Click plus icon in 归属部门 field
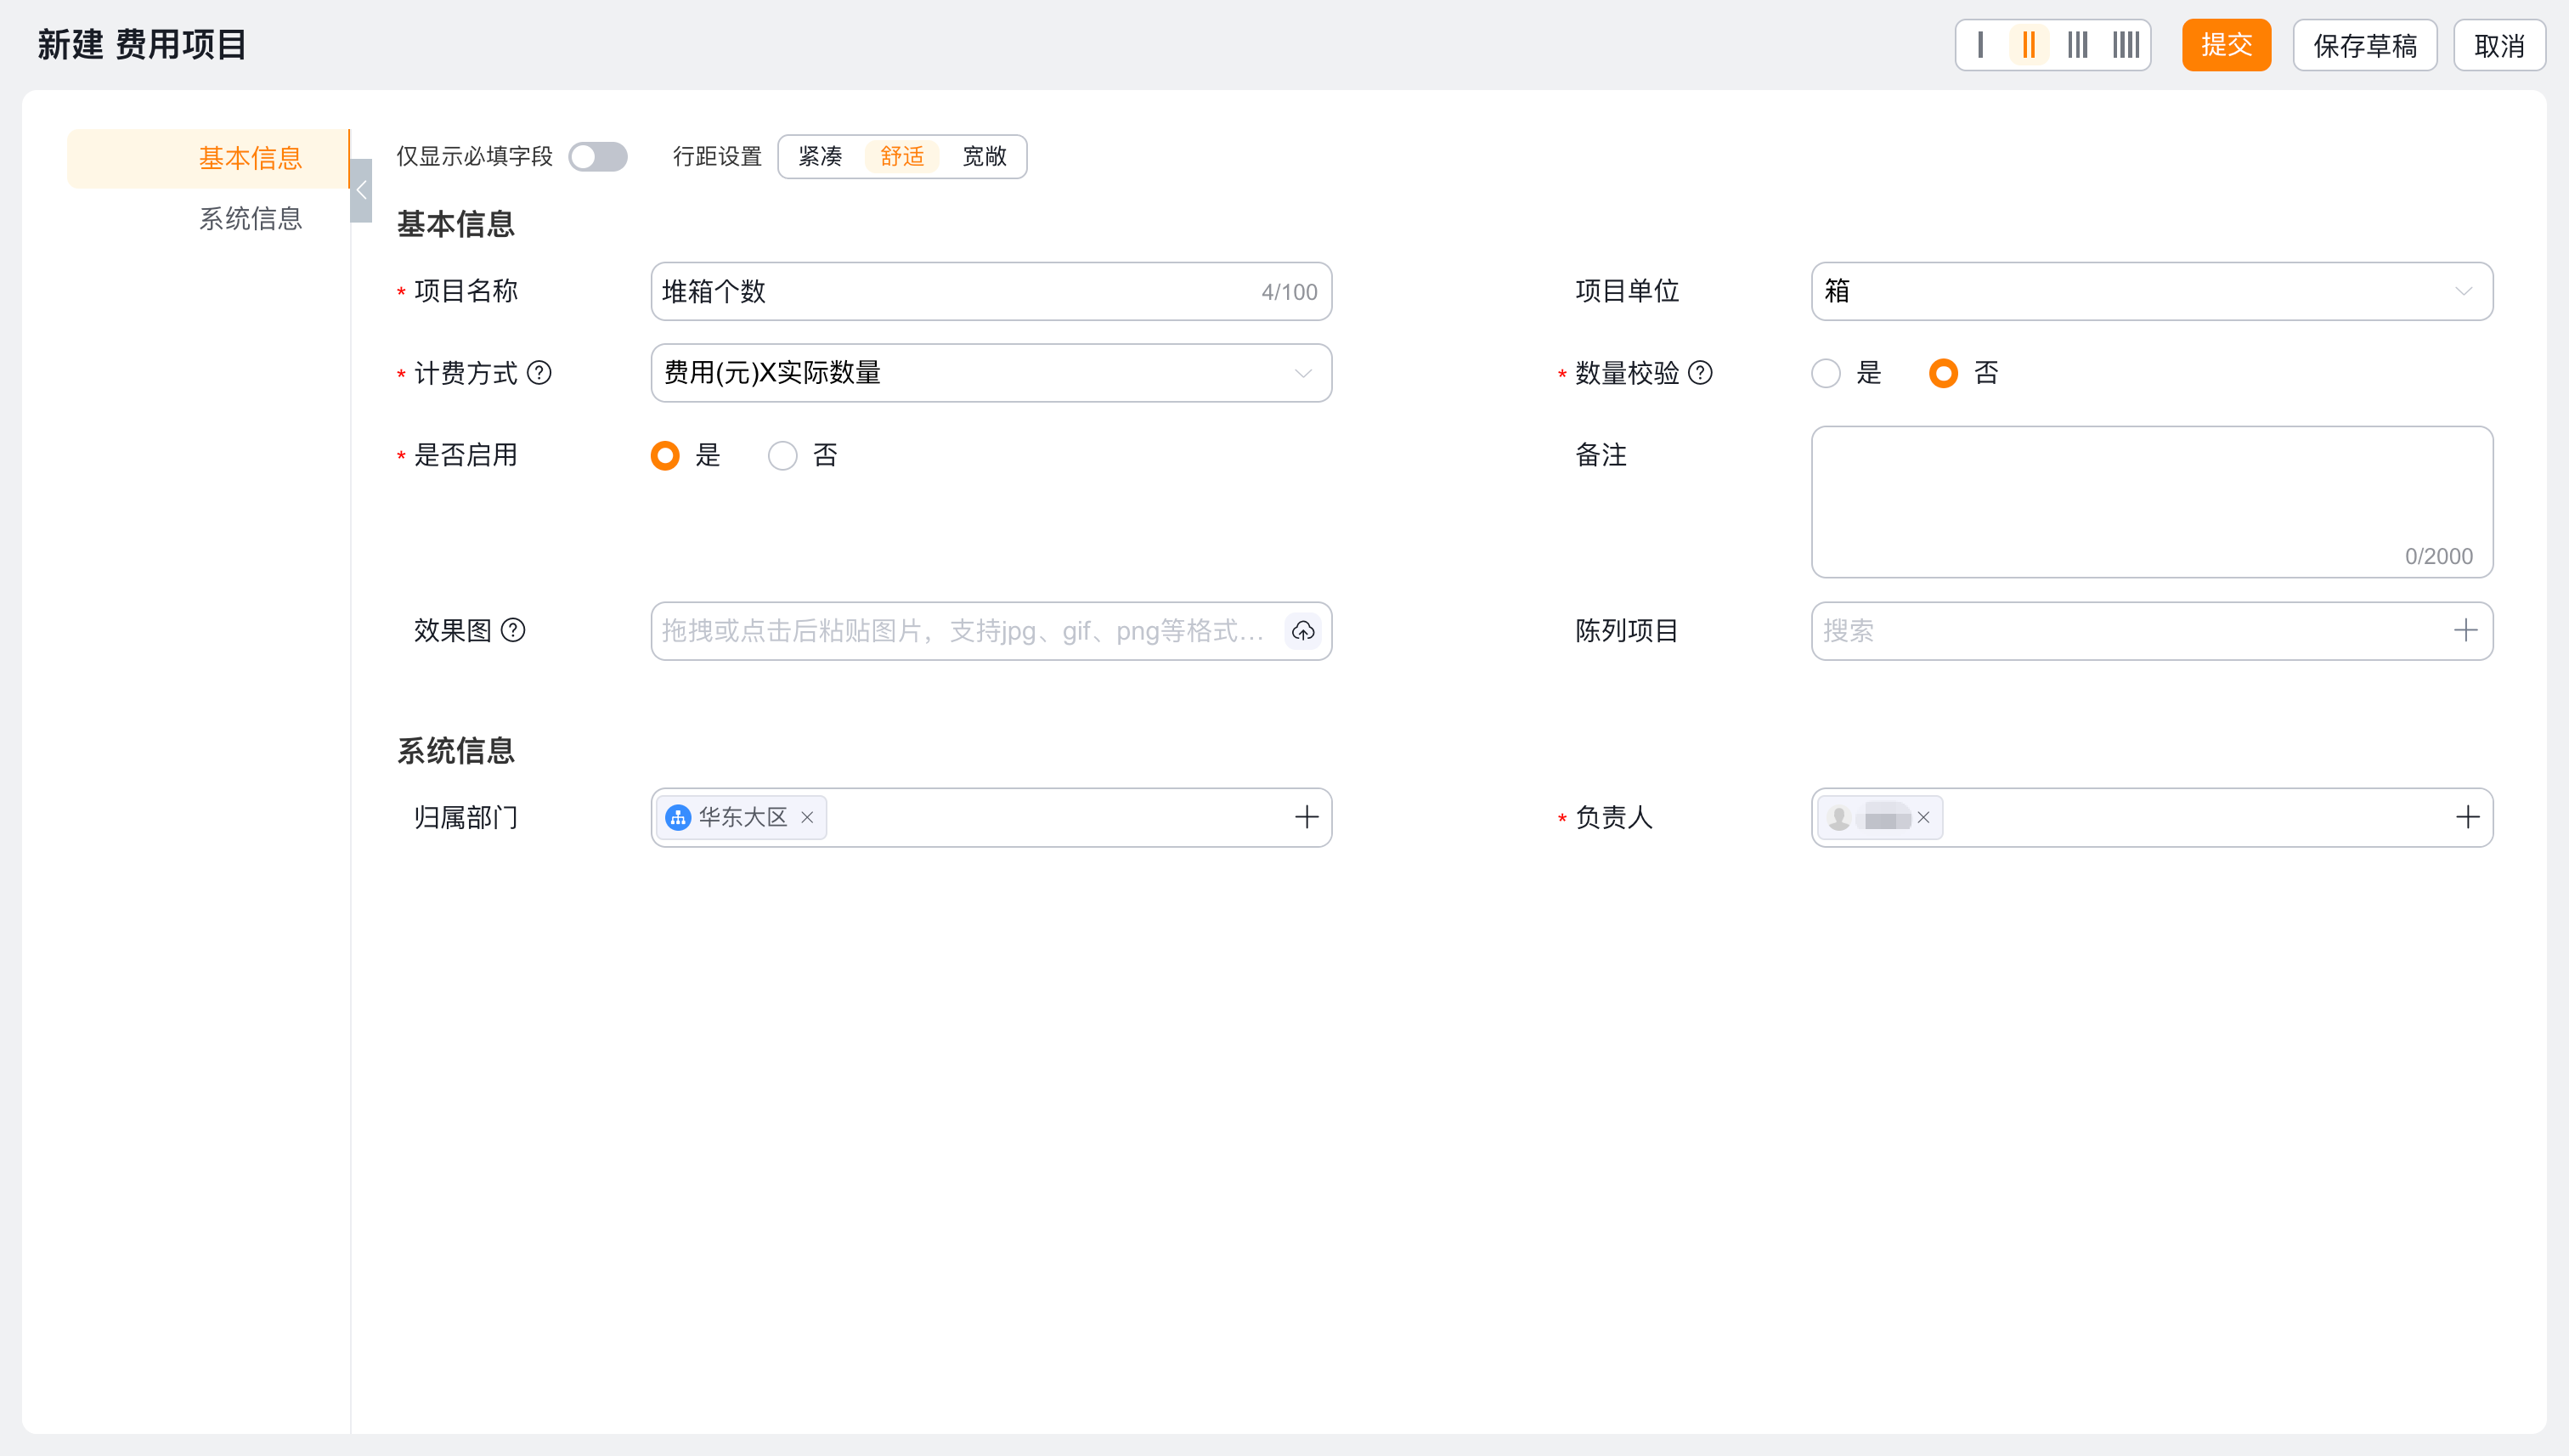This screenshot has width=2569, height=1456. coord(1306,817)
